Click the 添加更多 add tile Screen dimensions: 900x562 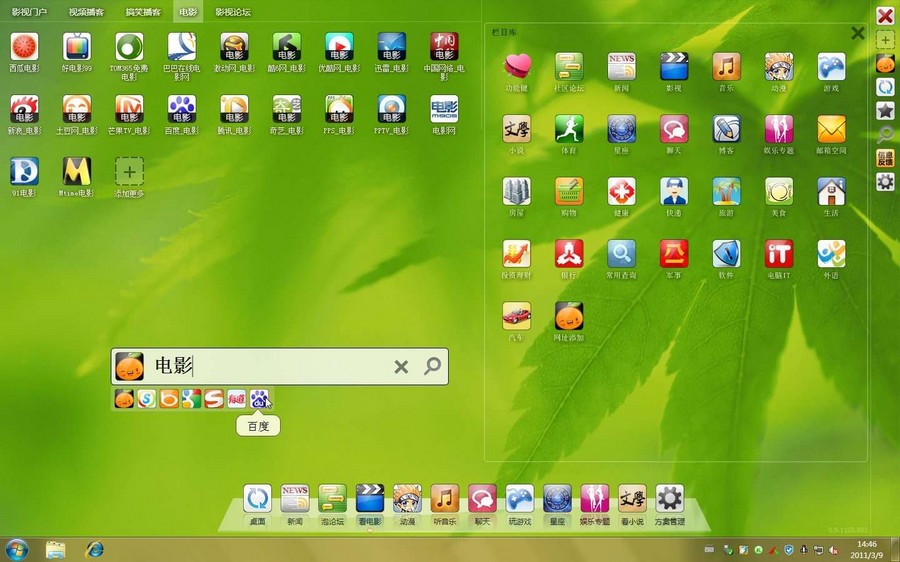[x=129, y=171]
